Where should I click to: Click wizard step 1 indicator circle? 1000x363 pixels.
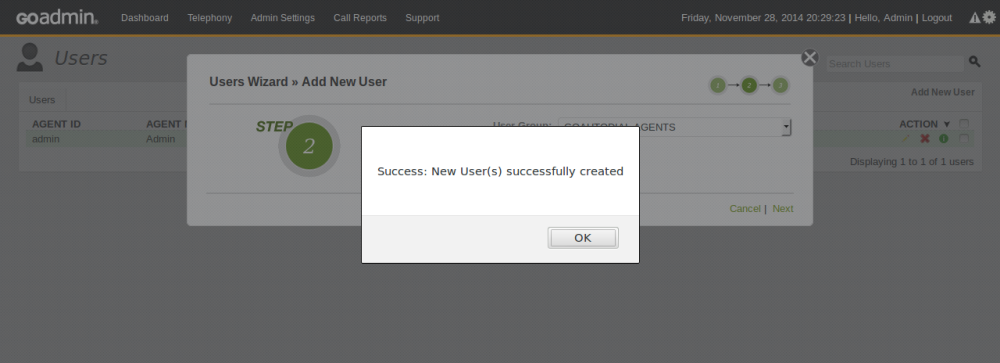pyautogui.click(x=718, y=85)
